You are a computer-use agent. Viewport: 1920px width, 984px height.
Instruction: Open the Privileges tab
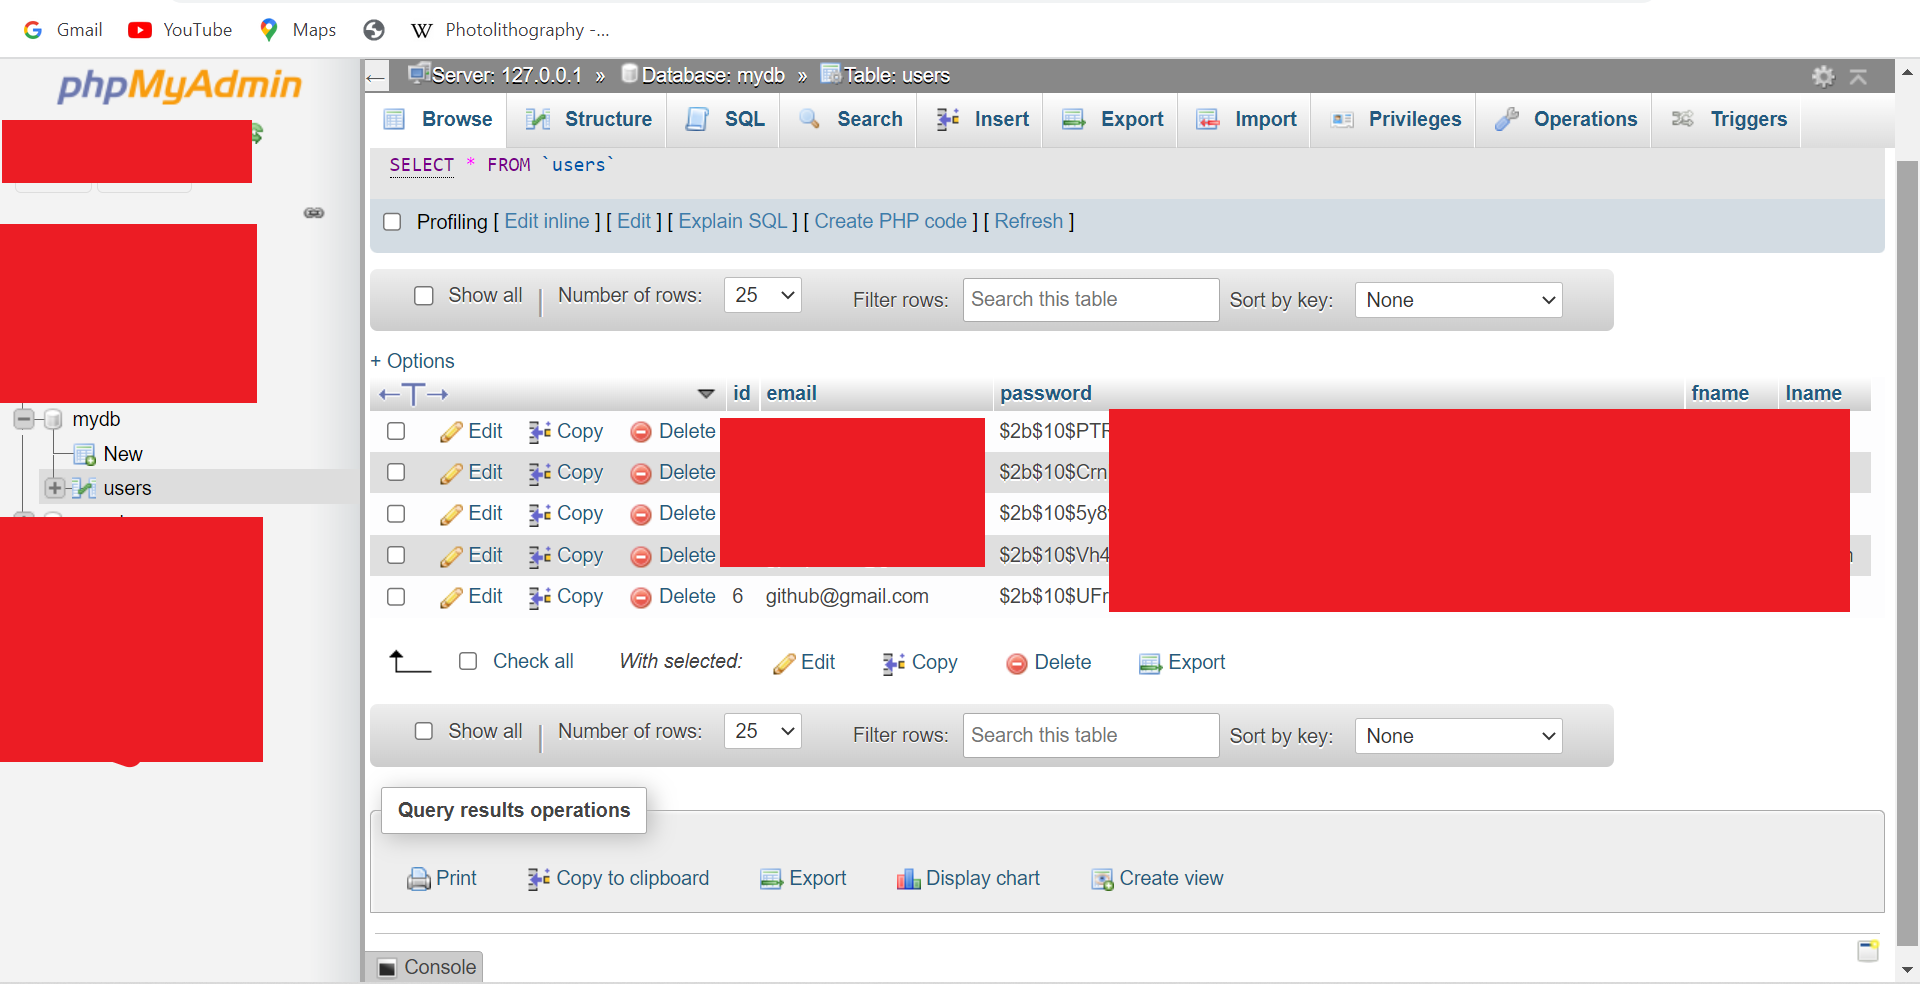click(x=1396, y=119)
